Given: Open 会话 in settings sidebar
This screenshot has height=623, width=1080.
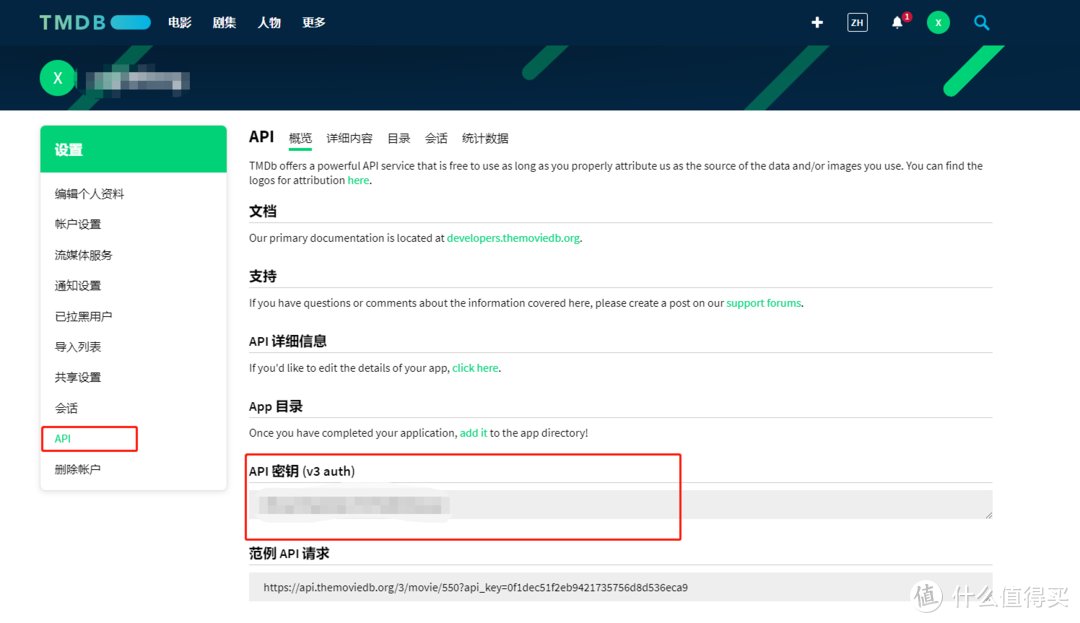Looking at the screenshot, I should click(x=66, y=408).
